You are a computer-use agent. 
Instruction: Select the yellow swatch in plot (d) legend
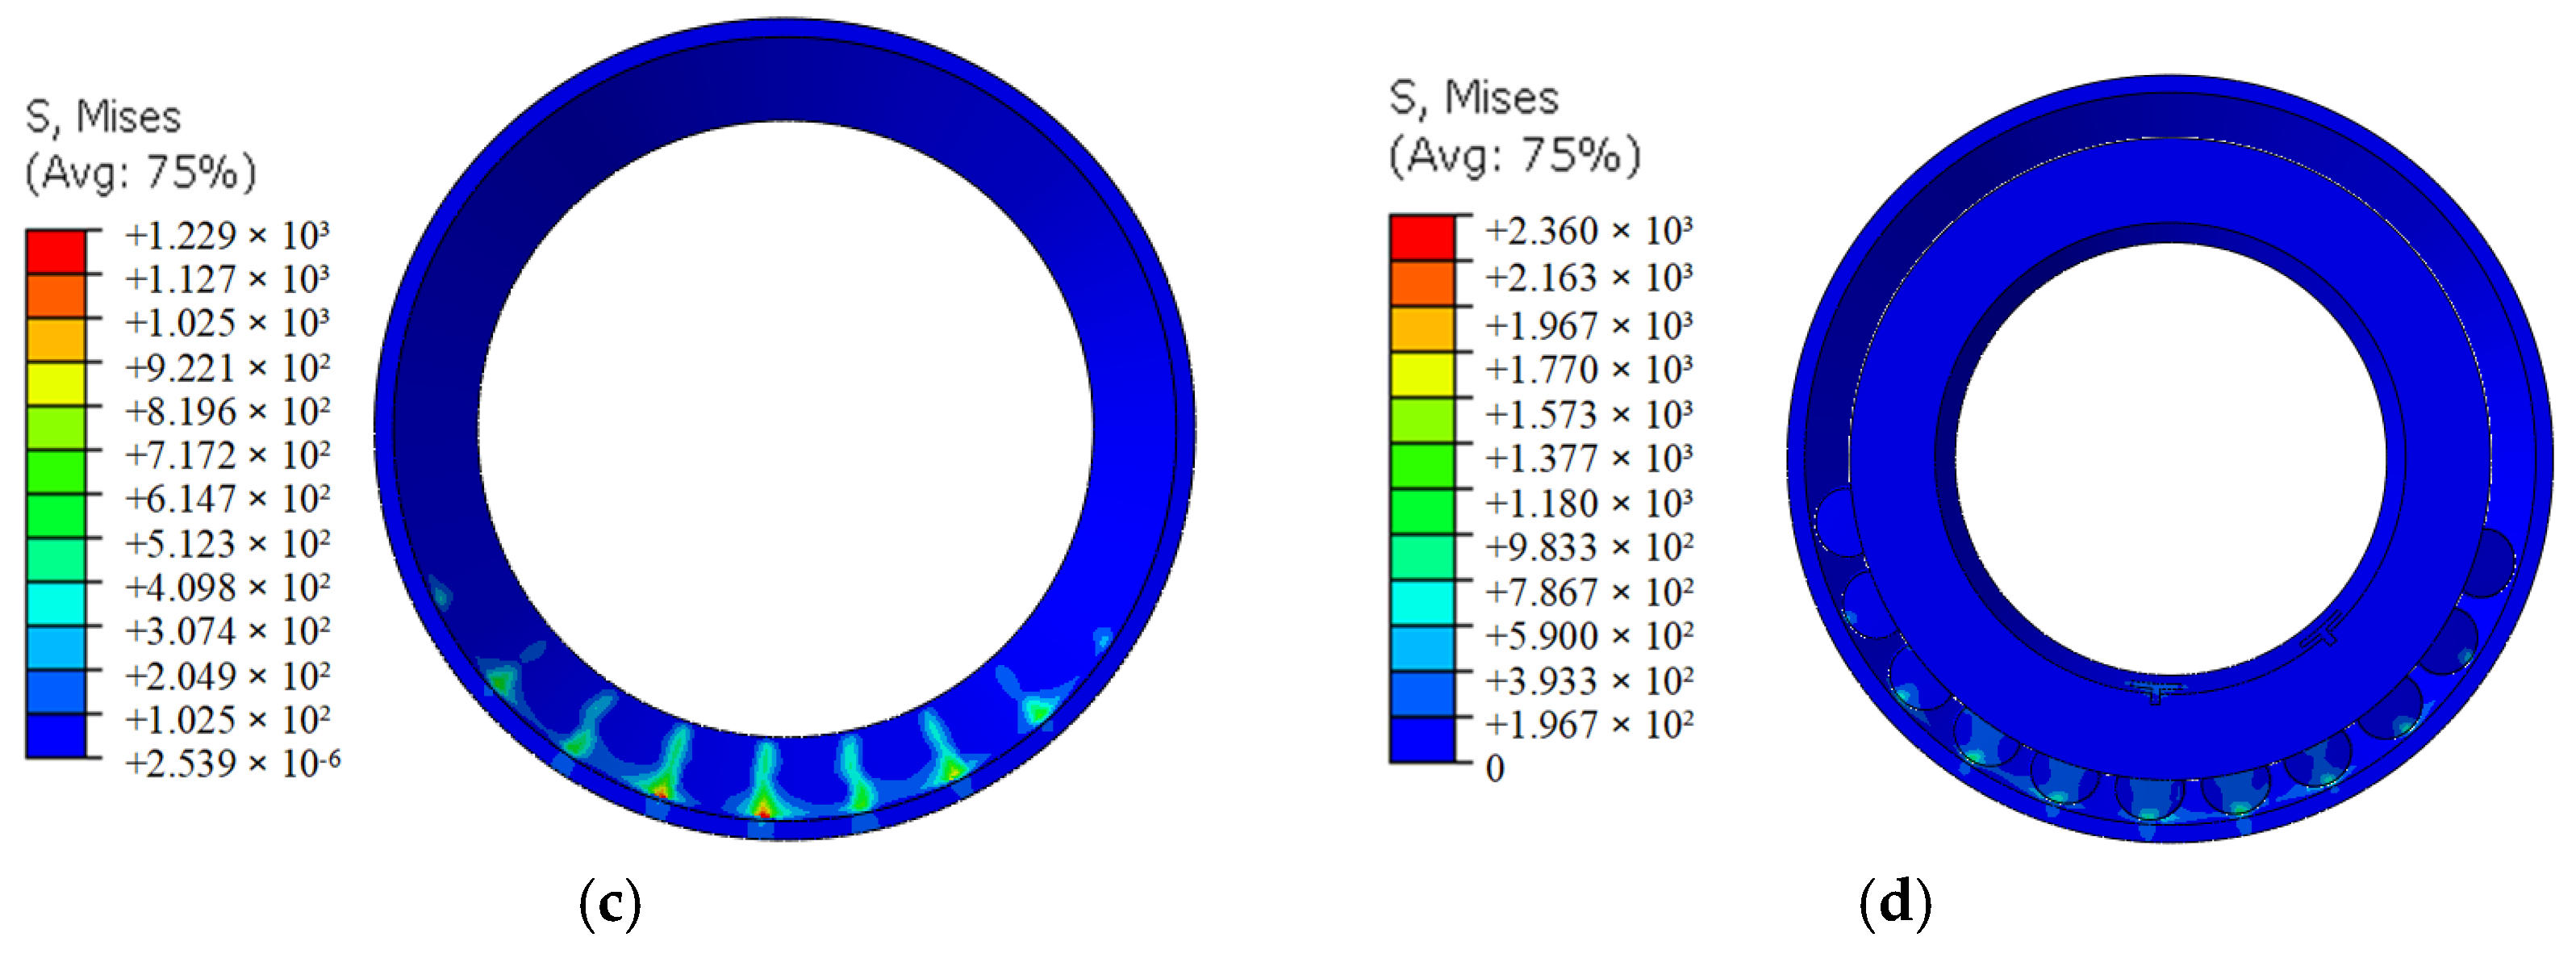[1422, 374]
